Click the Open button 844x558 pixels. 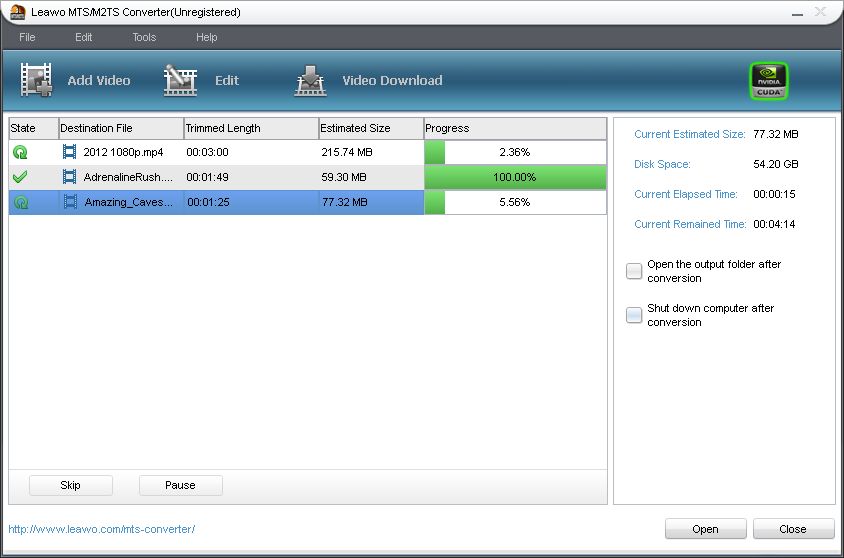[x=705, y=529]
